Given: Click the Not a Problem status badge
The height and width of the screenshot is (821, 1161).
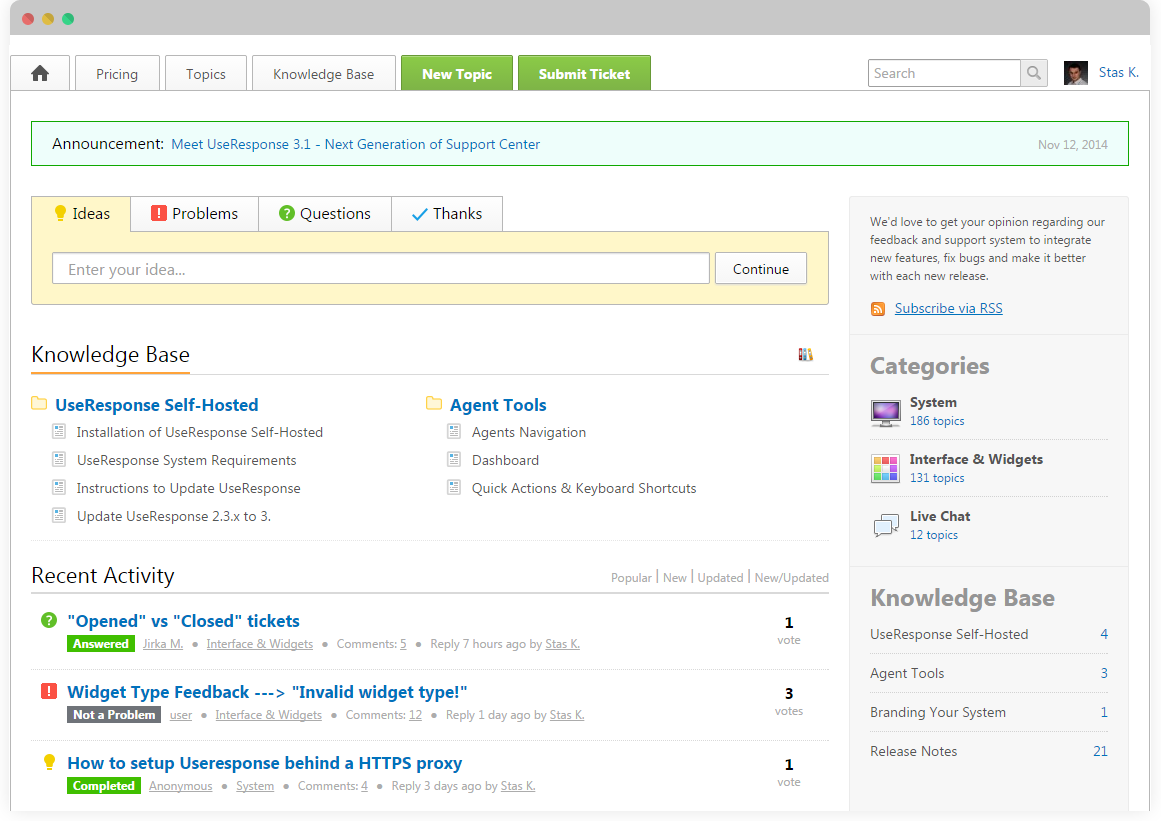Looking at the screenshot, I should tap(114, 715).
